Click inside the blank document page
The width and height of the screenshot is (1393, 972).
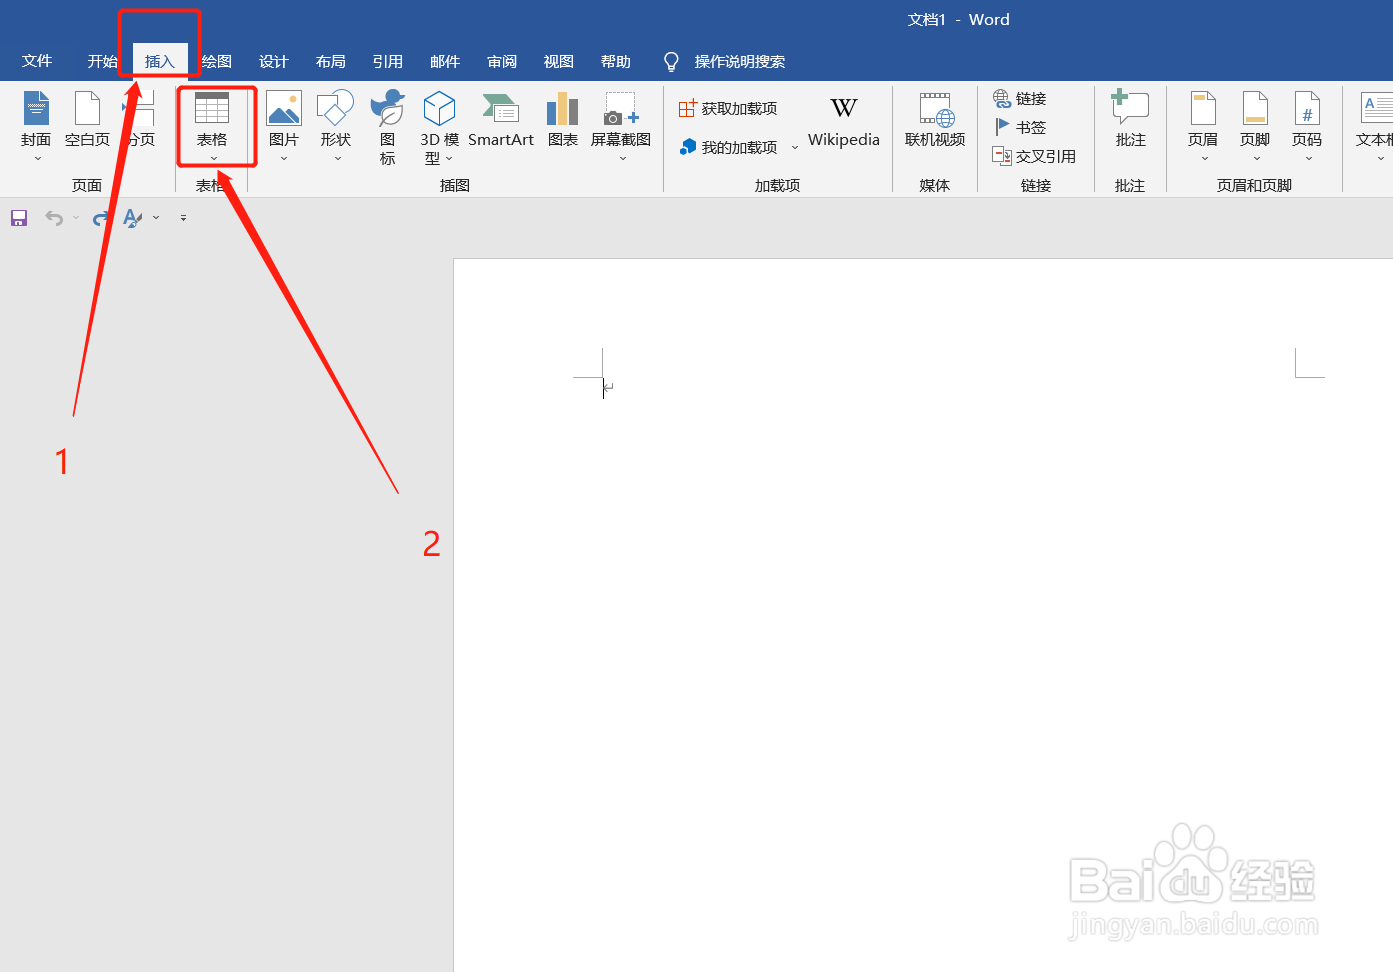[923, 615]
